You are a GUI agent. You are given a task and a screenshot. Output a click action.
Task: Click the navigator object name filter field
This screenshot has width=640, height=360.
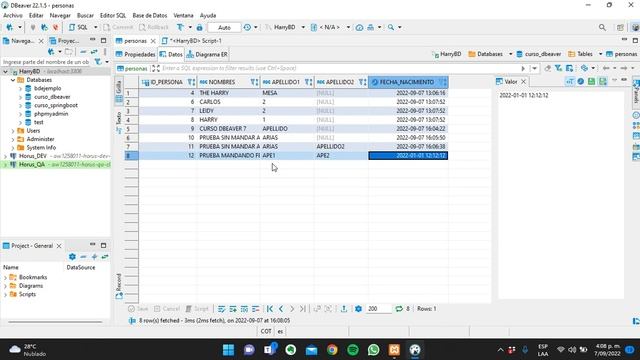[x=46, y=62]
